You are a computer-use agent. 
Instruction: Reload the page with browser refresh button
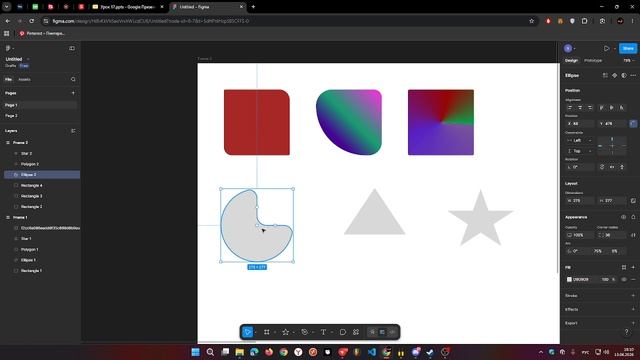coord(31,21)
